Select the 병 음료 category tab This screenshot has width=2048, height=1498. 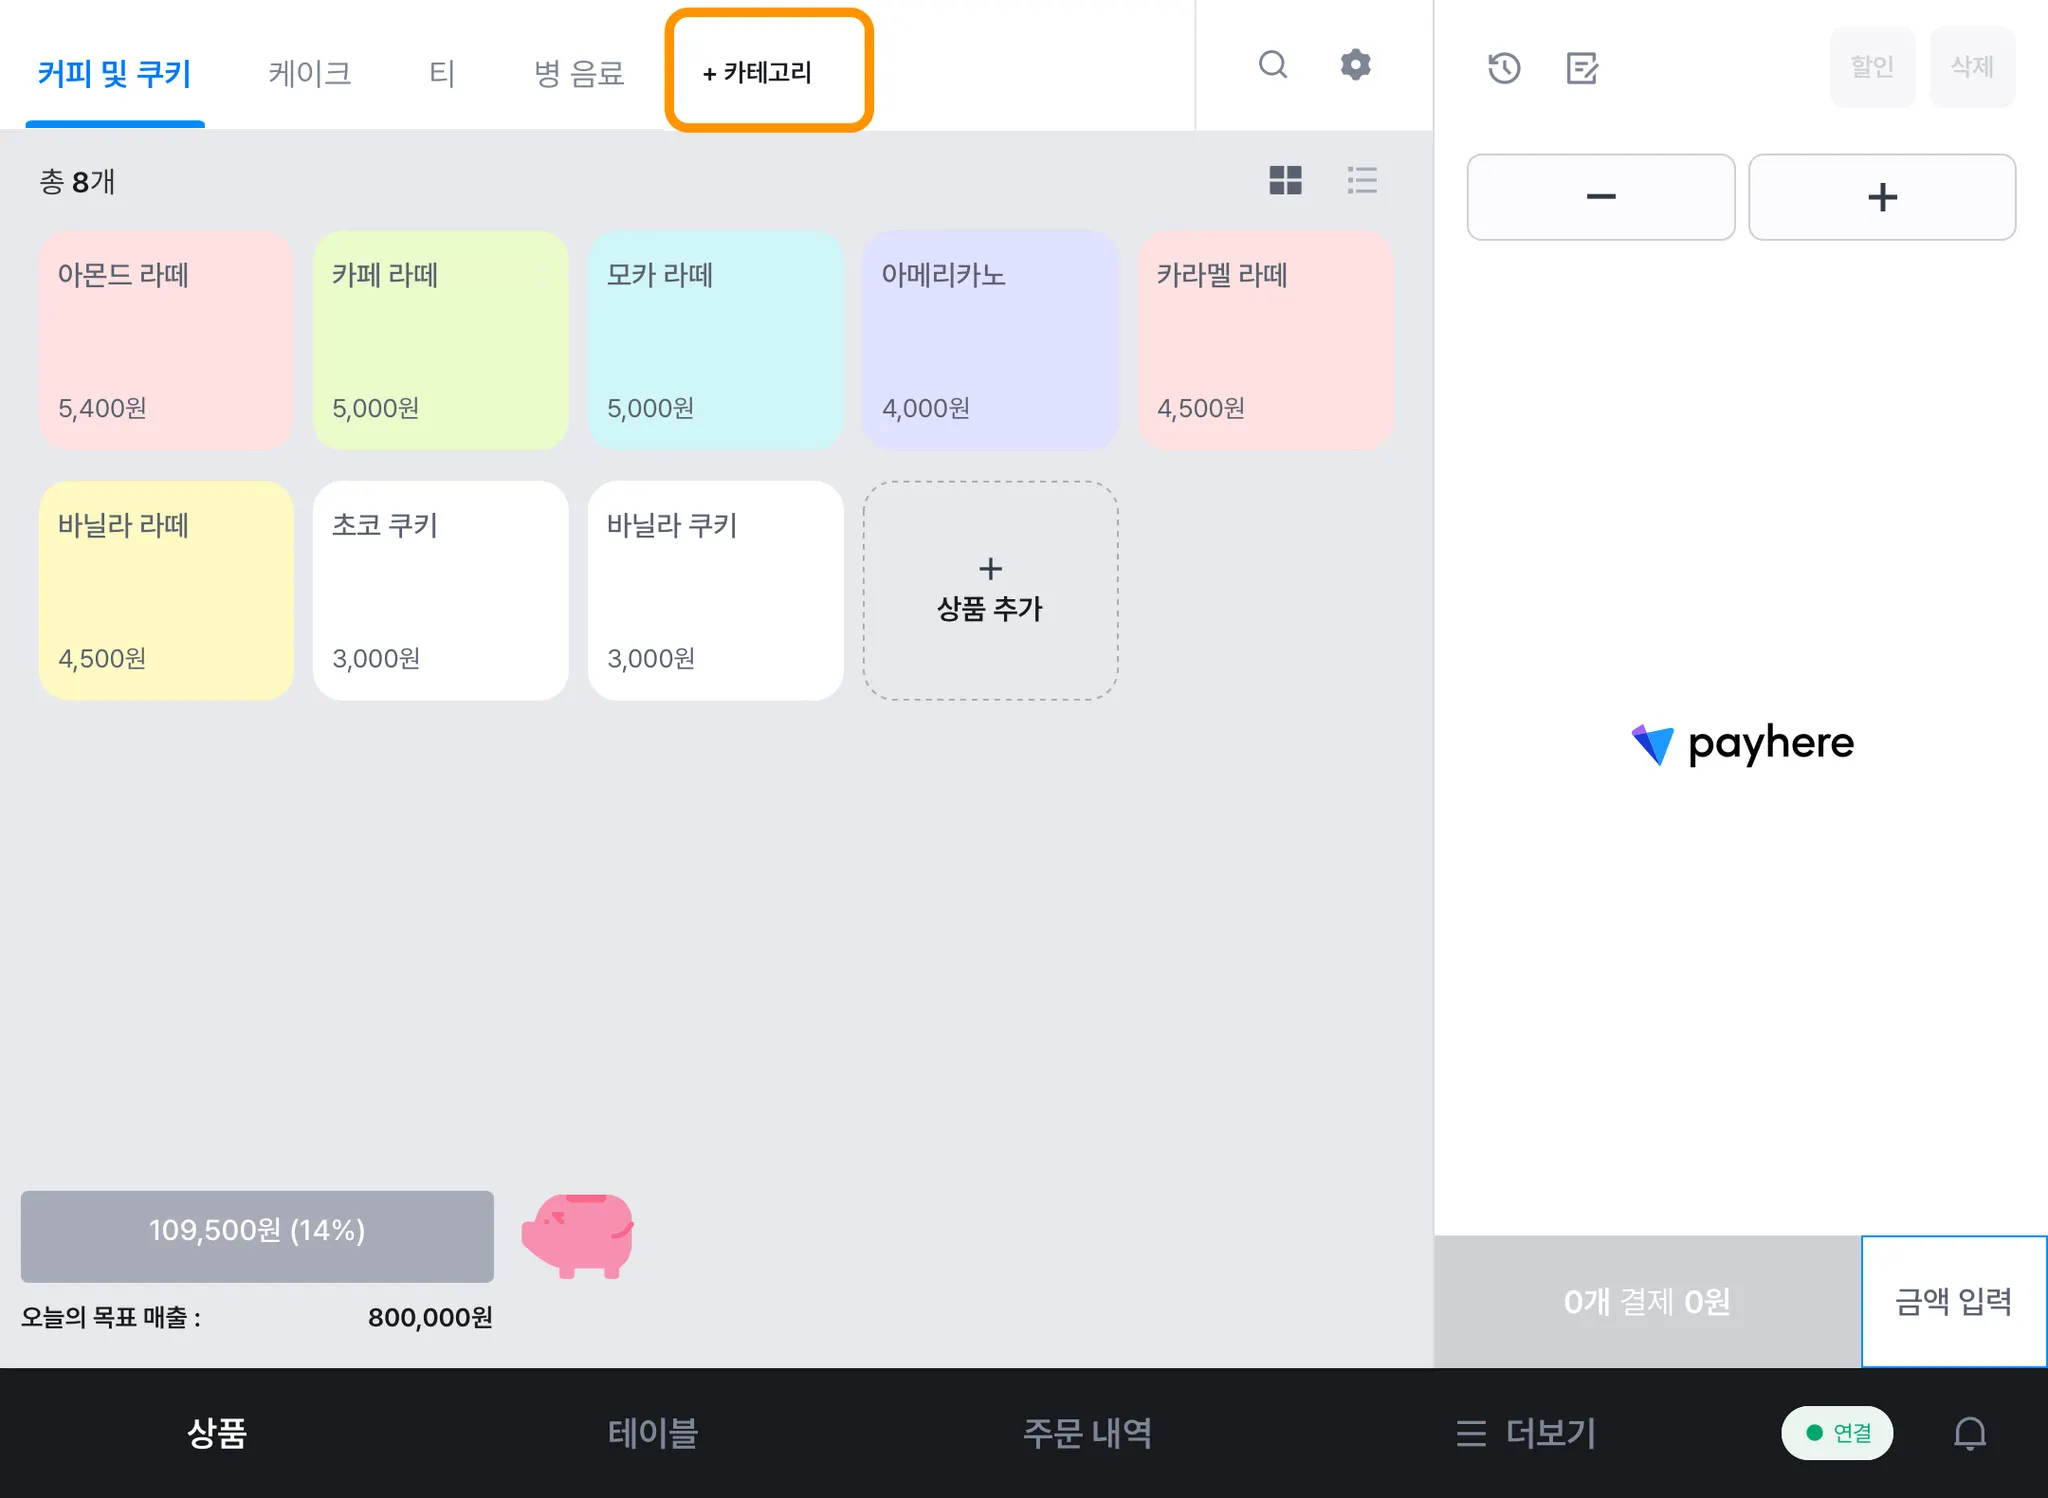click(579, 73)
